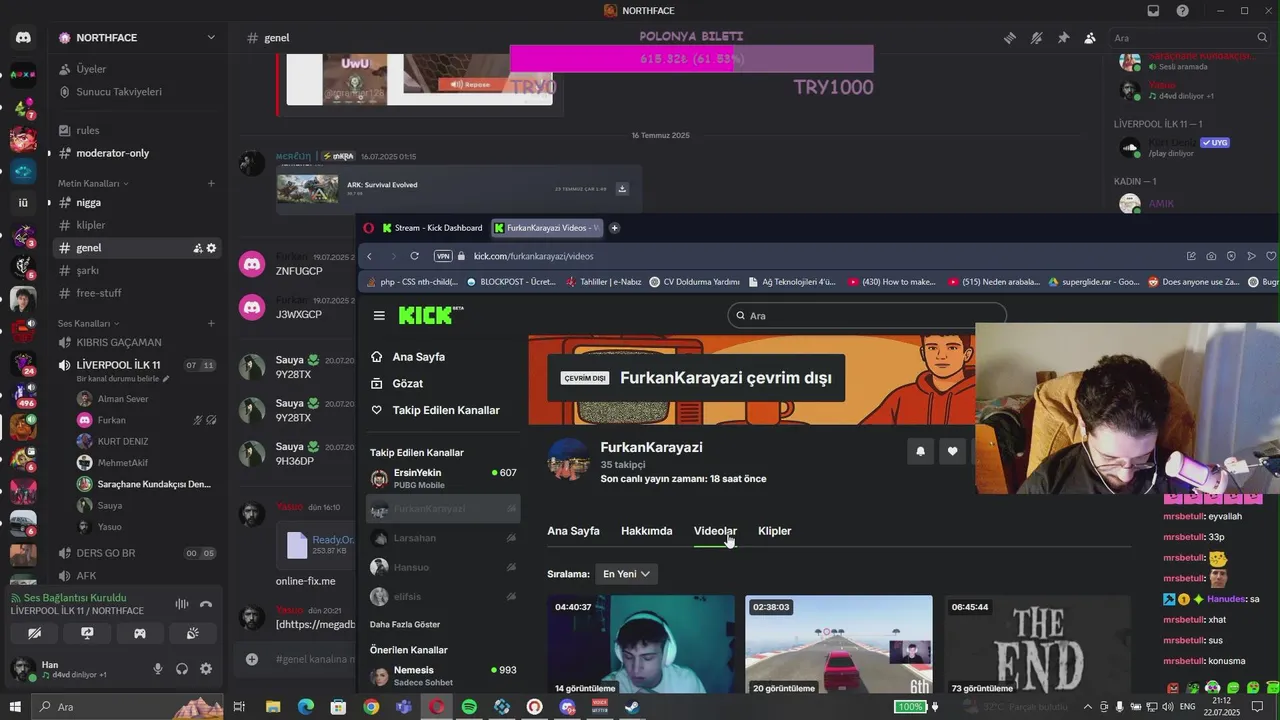Click the Discord search box labeled Ara
Image resolution: width=1280 pixels, height=720 pixels.
pos(1190,38)
